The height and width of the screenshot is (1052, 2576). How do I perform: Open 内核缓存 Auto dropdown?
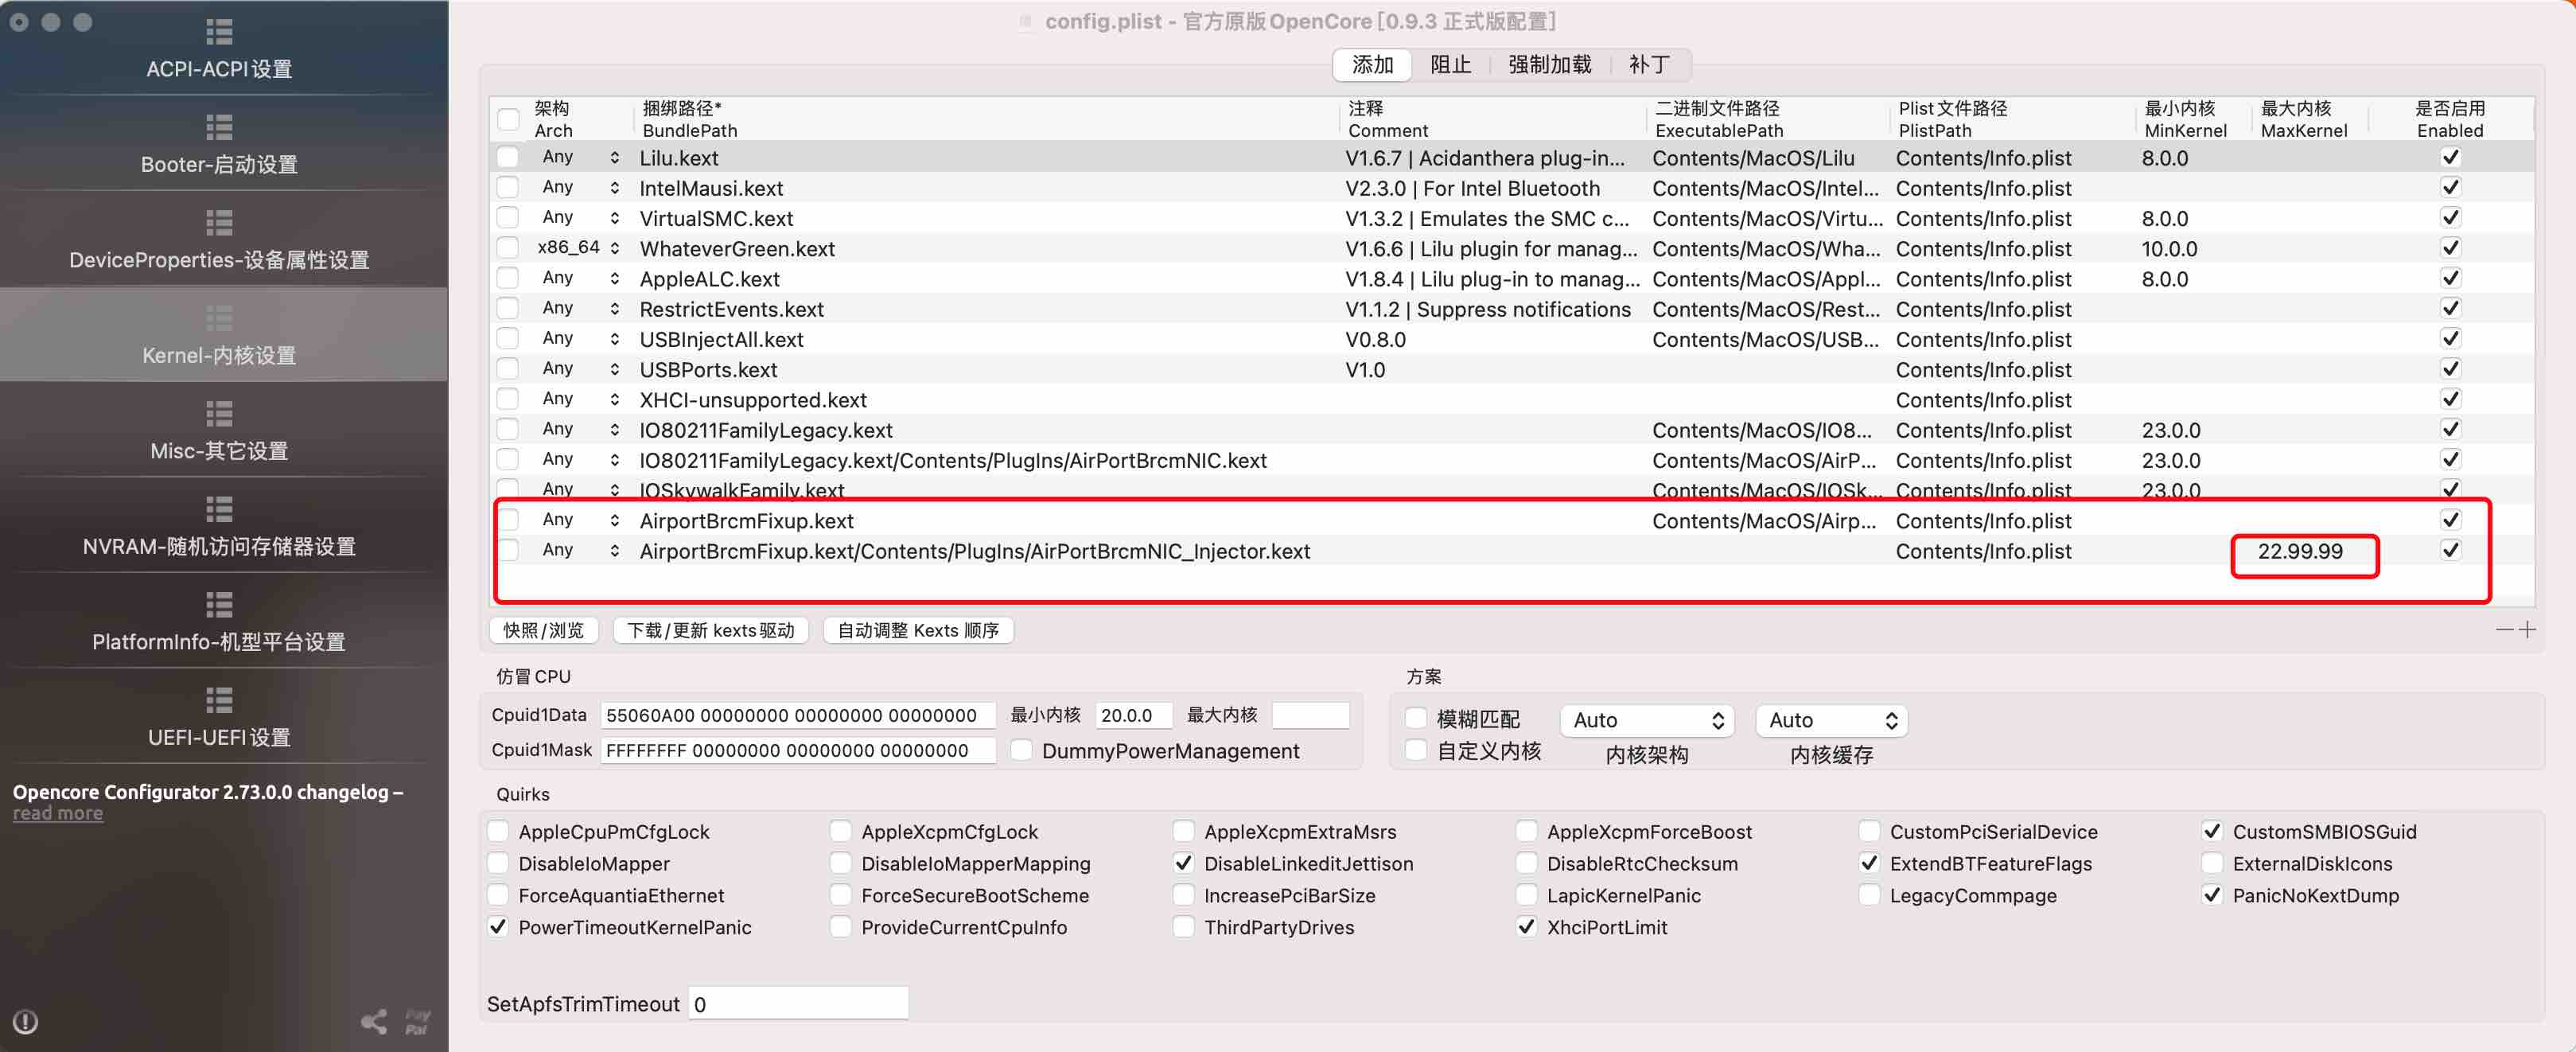pyautogui.click(x=1831, y=720)
